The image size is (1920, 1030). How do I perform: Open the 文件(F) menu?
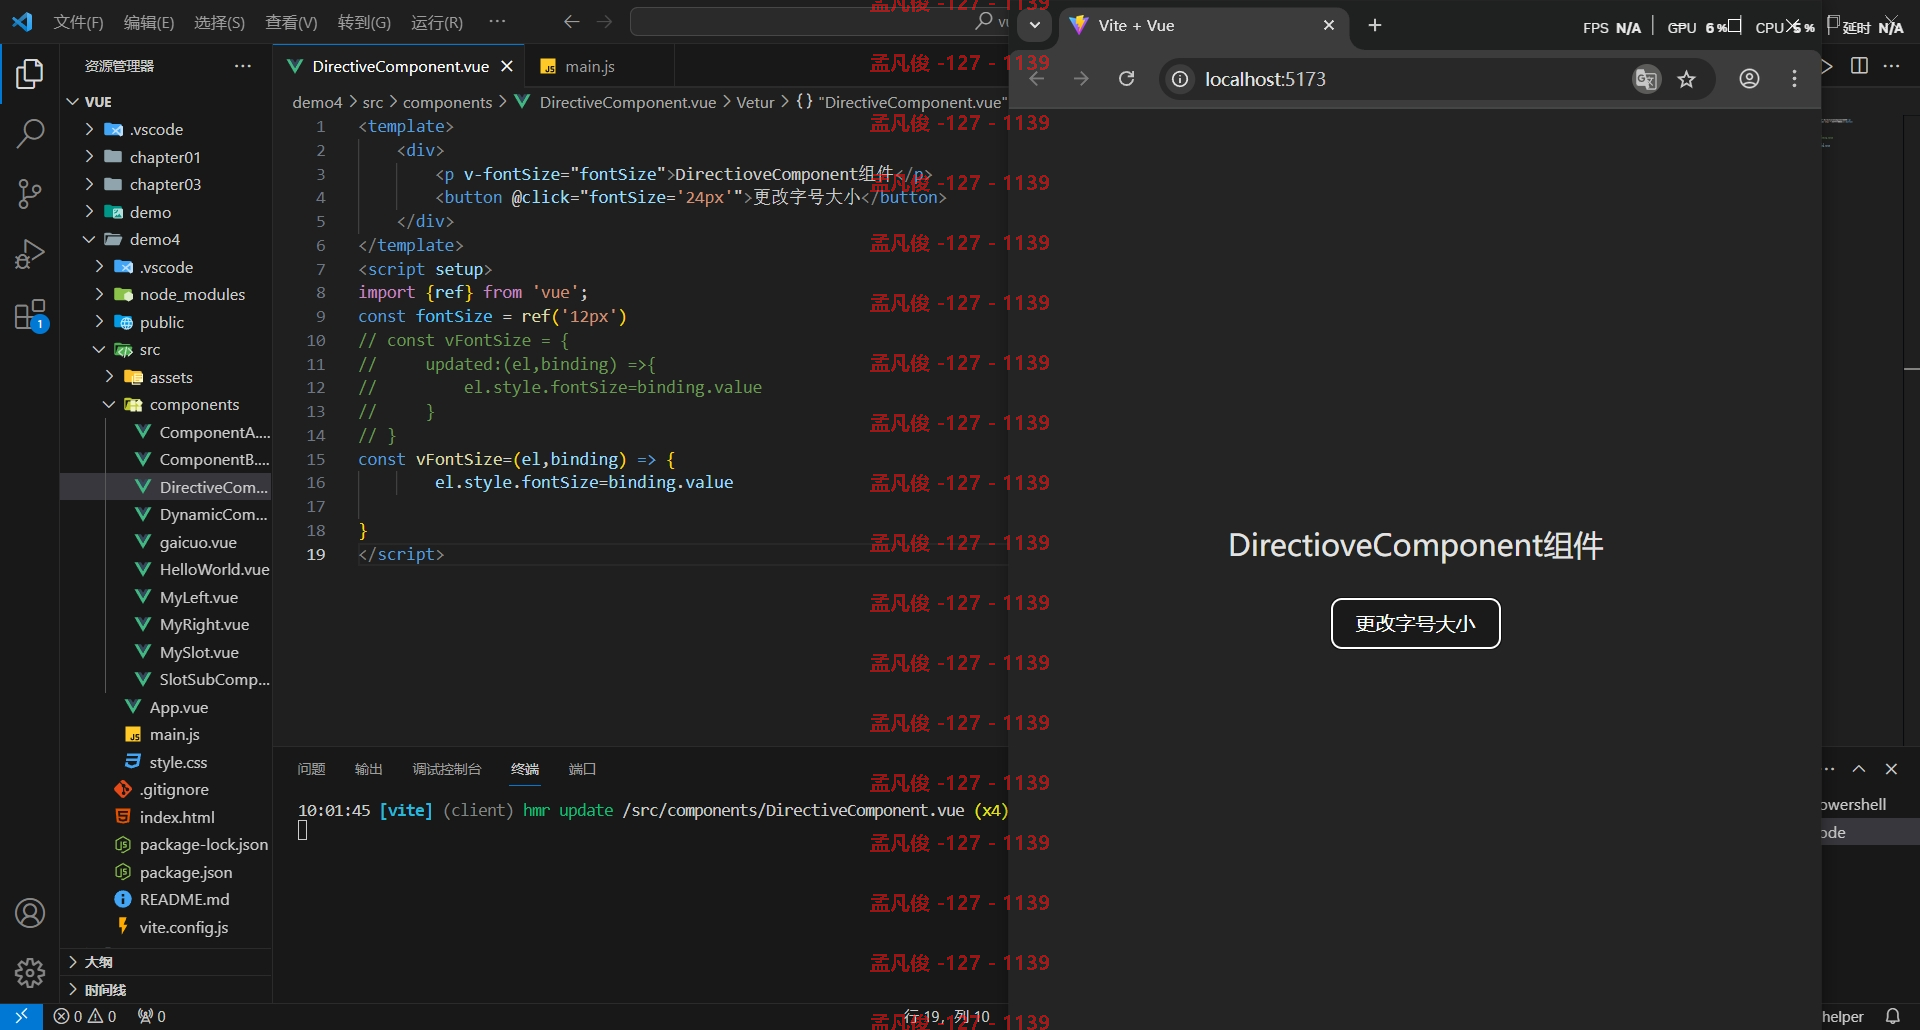pyautogui.click(x=78, y=22)
